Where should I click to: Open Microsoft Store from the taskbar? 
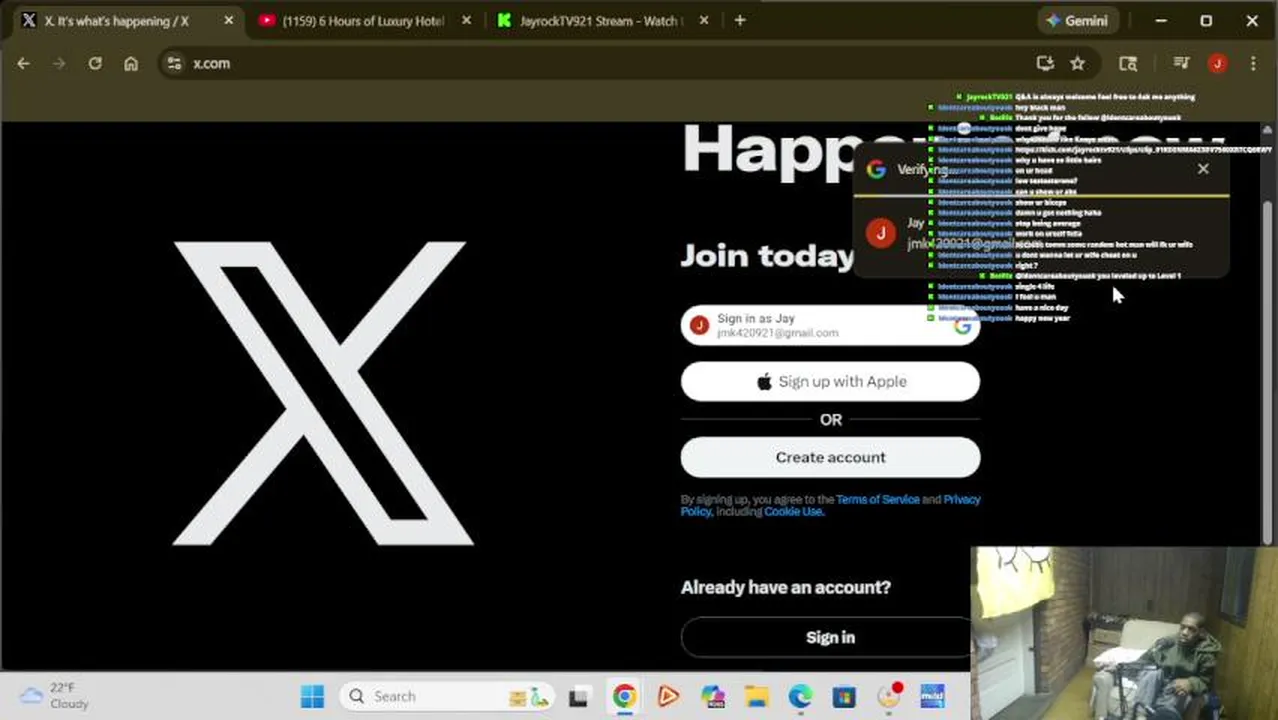[x=844, y=696]
